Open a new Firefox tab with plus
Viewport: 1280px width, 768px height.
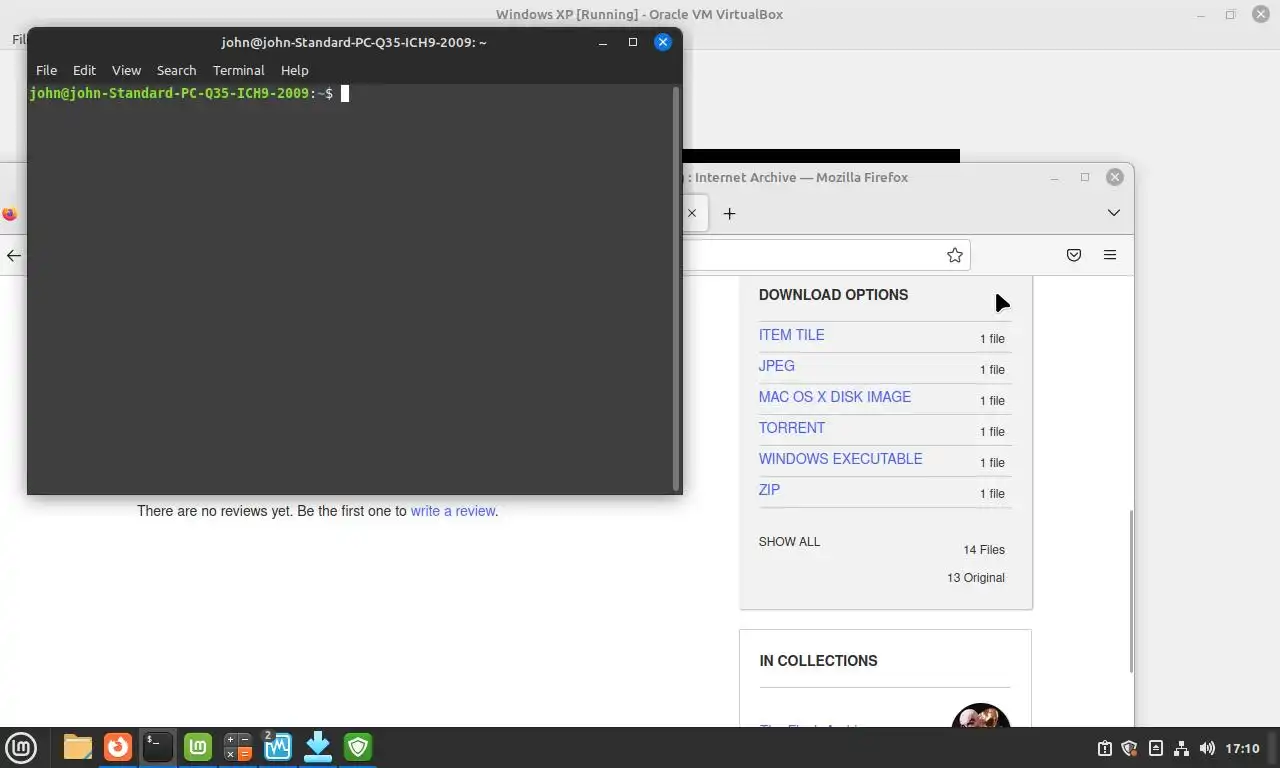[730, 213]
